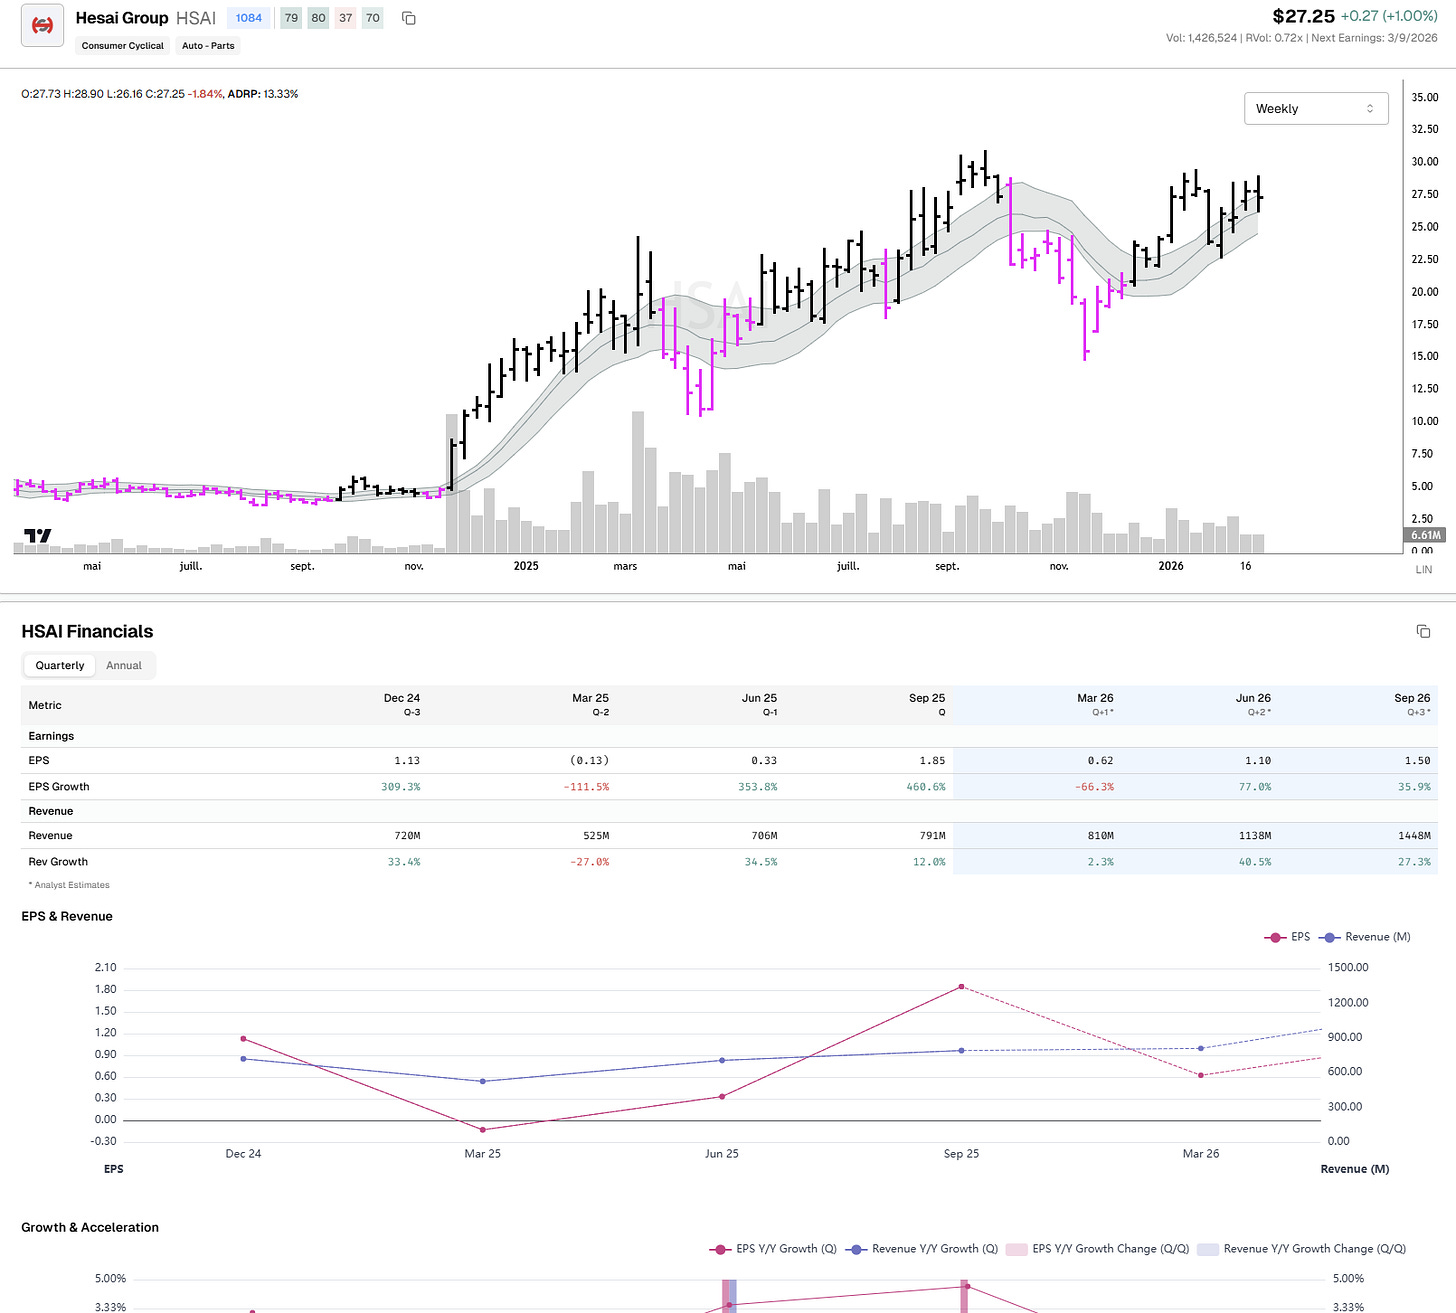
Task: Click the Analyst Estimates footnote
Action: click(x=69, y=885)
